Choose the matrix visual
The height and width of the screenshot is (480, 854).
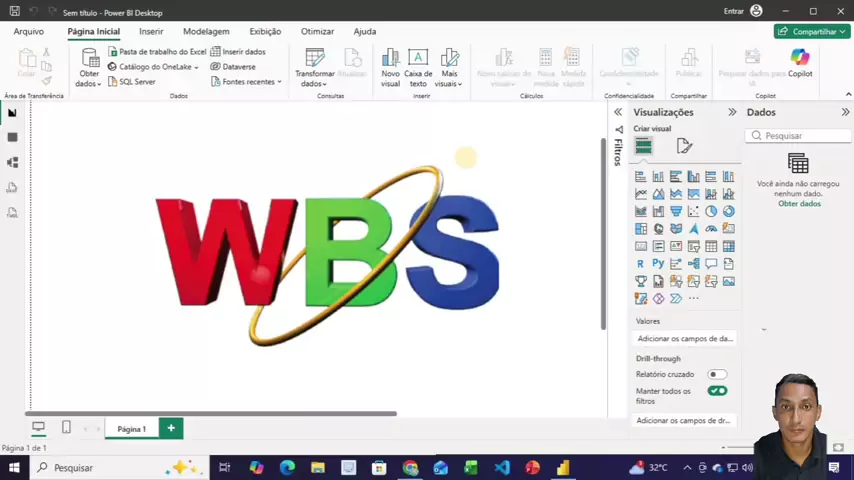point(729,246)
